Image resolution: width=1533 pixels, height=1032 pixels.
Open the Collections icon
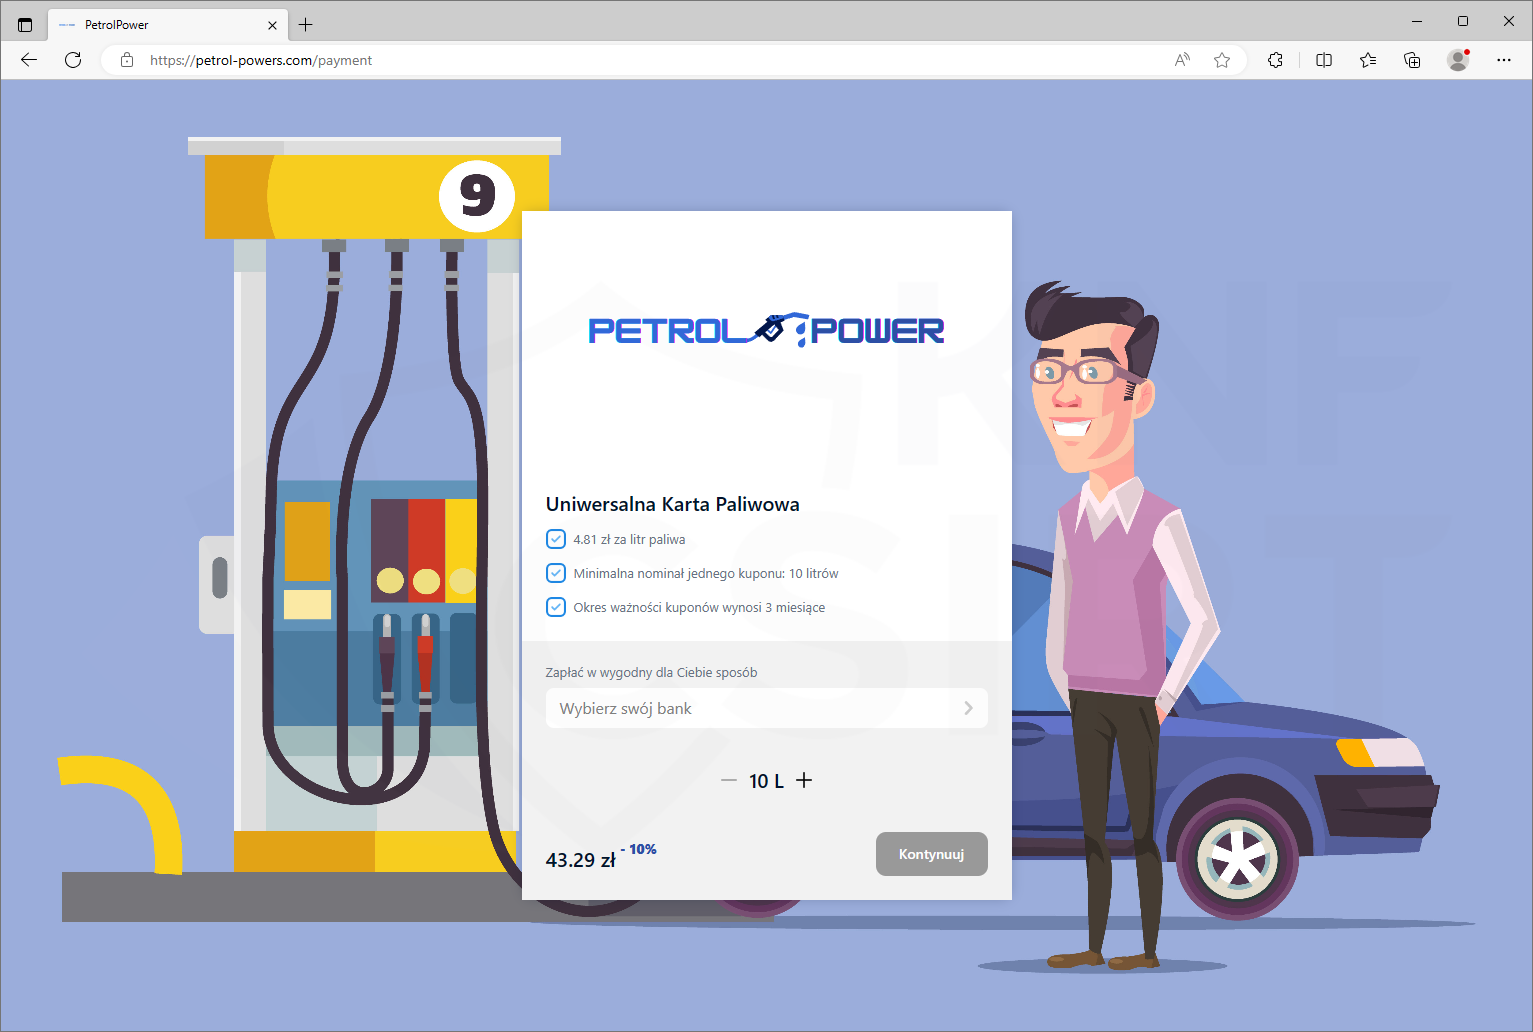point(1412,60)
